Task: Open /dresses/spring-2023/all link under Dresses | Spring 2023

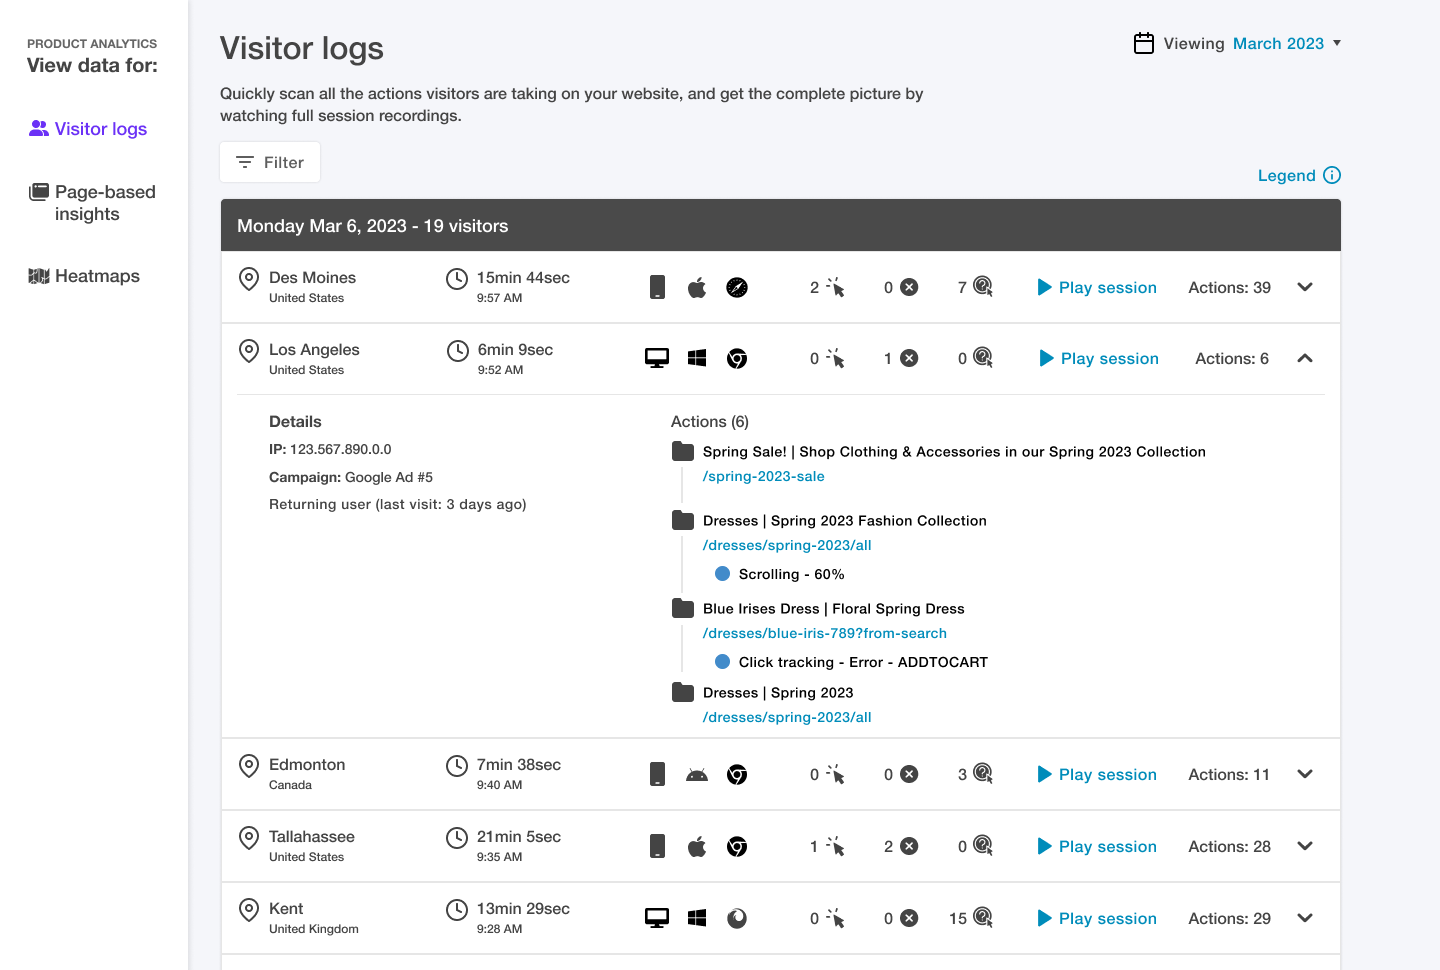Action: [787, 717]
